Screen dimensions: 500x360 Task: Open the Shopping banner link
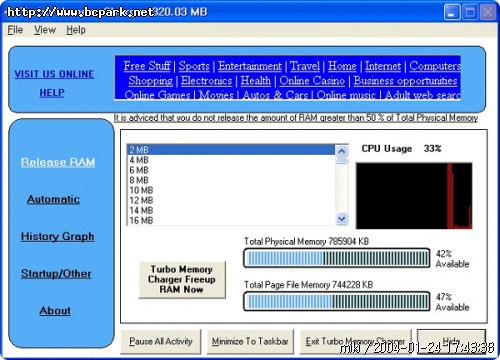151,81
